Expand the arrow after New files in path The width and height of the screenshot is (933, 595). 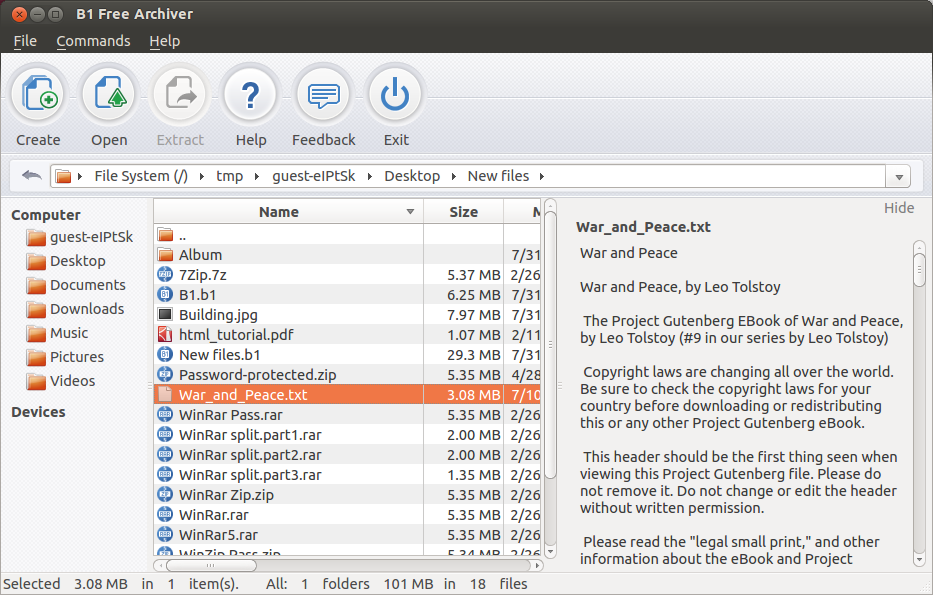coord(542,176)
